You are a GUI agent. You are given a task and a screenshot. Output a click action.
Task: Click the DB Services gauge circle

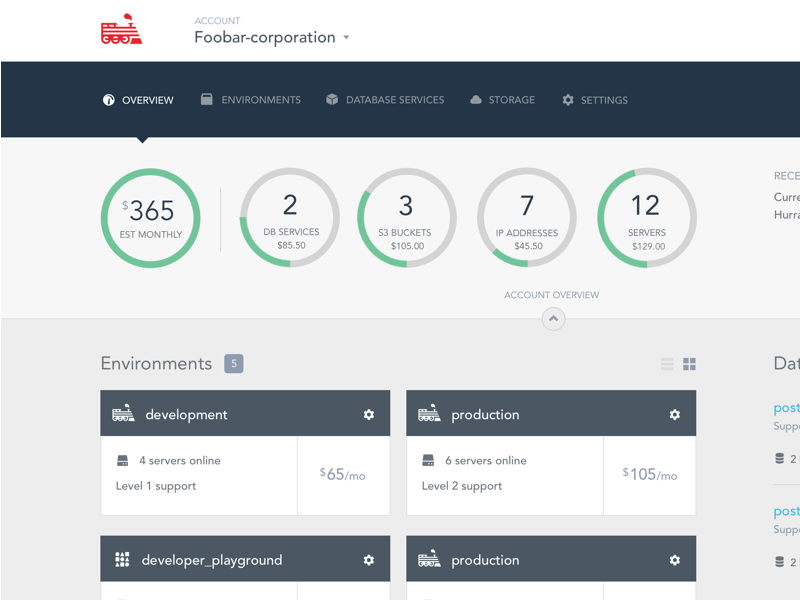click(x=290, y=218)
